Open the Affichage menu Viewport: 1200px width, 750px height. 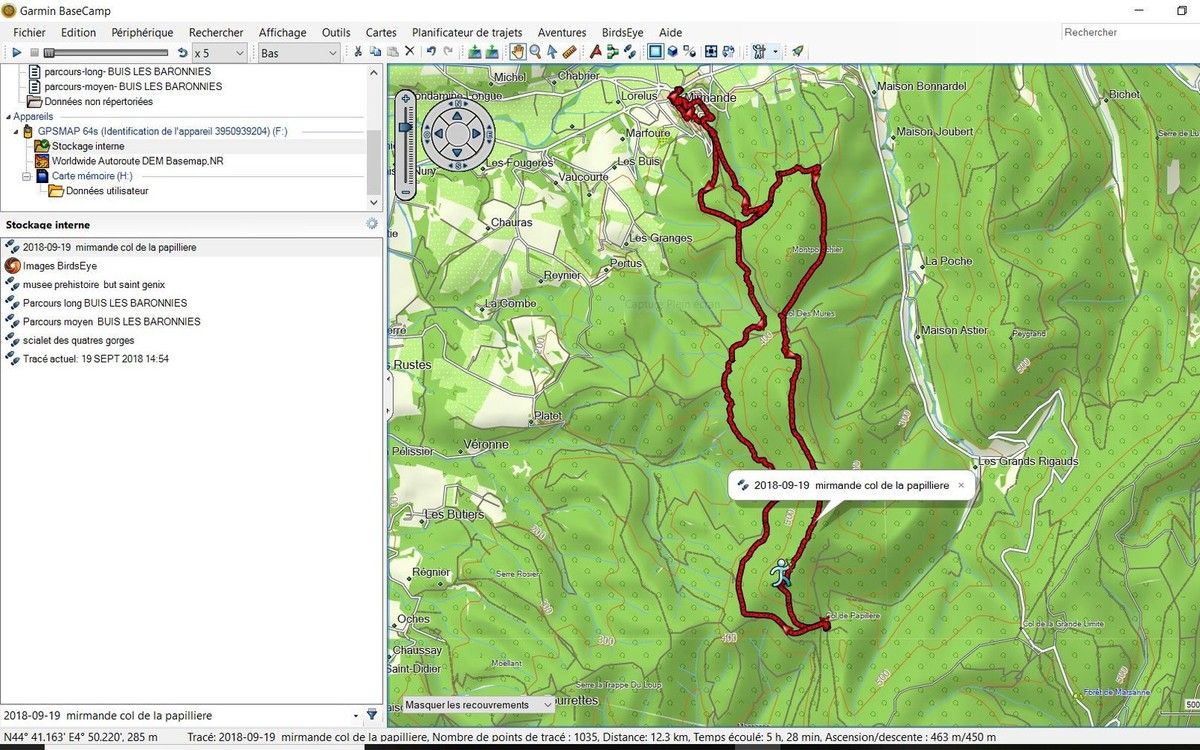click(x=283, y=33)
